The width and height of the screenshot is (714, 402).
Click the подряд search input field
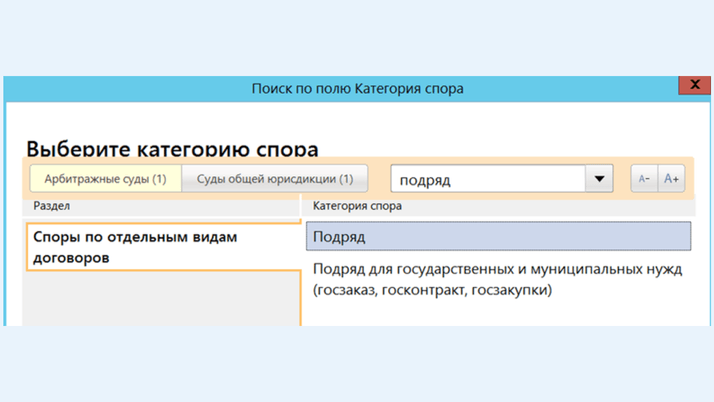(488, 179)
